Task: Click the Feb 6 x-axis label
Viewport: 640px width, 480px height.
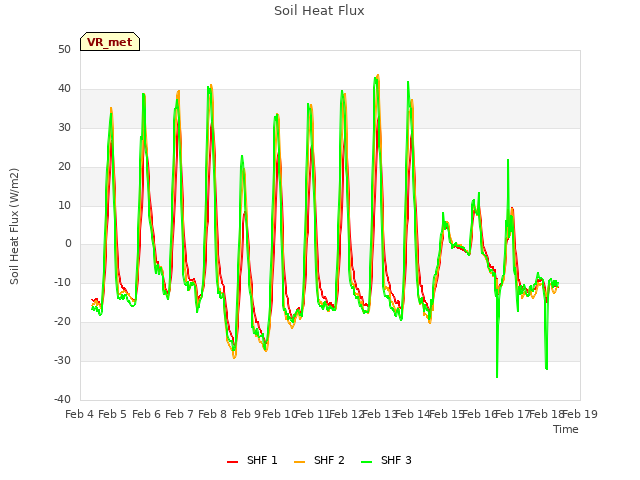Action: [146, 414]
